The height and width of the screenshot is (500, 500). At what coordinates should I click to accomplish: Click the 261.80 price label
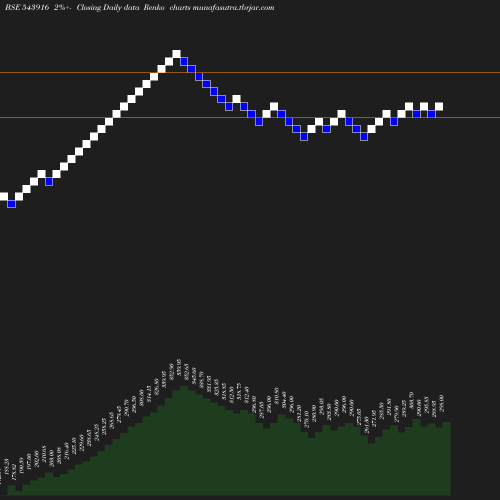[x=367, y=425]
